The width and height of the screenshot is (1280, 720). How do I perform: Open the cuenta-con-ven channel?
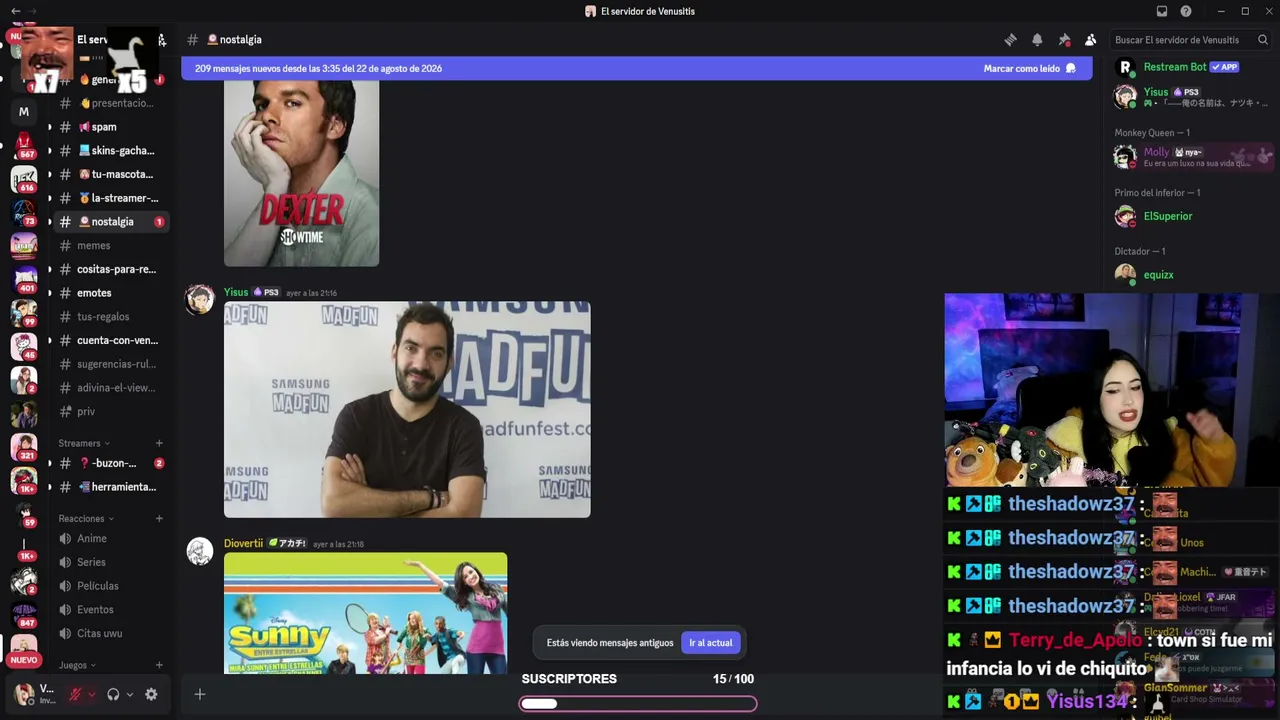pos(110,341)
